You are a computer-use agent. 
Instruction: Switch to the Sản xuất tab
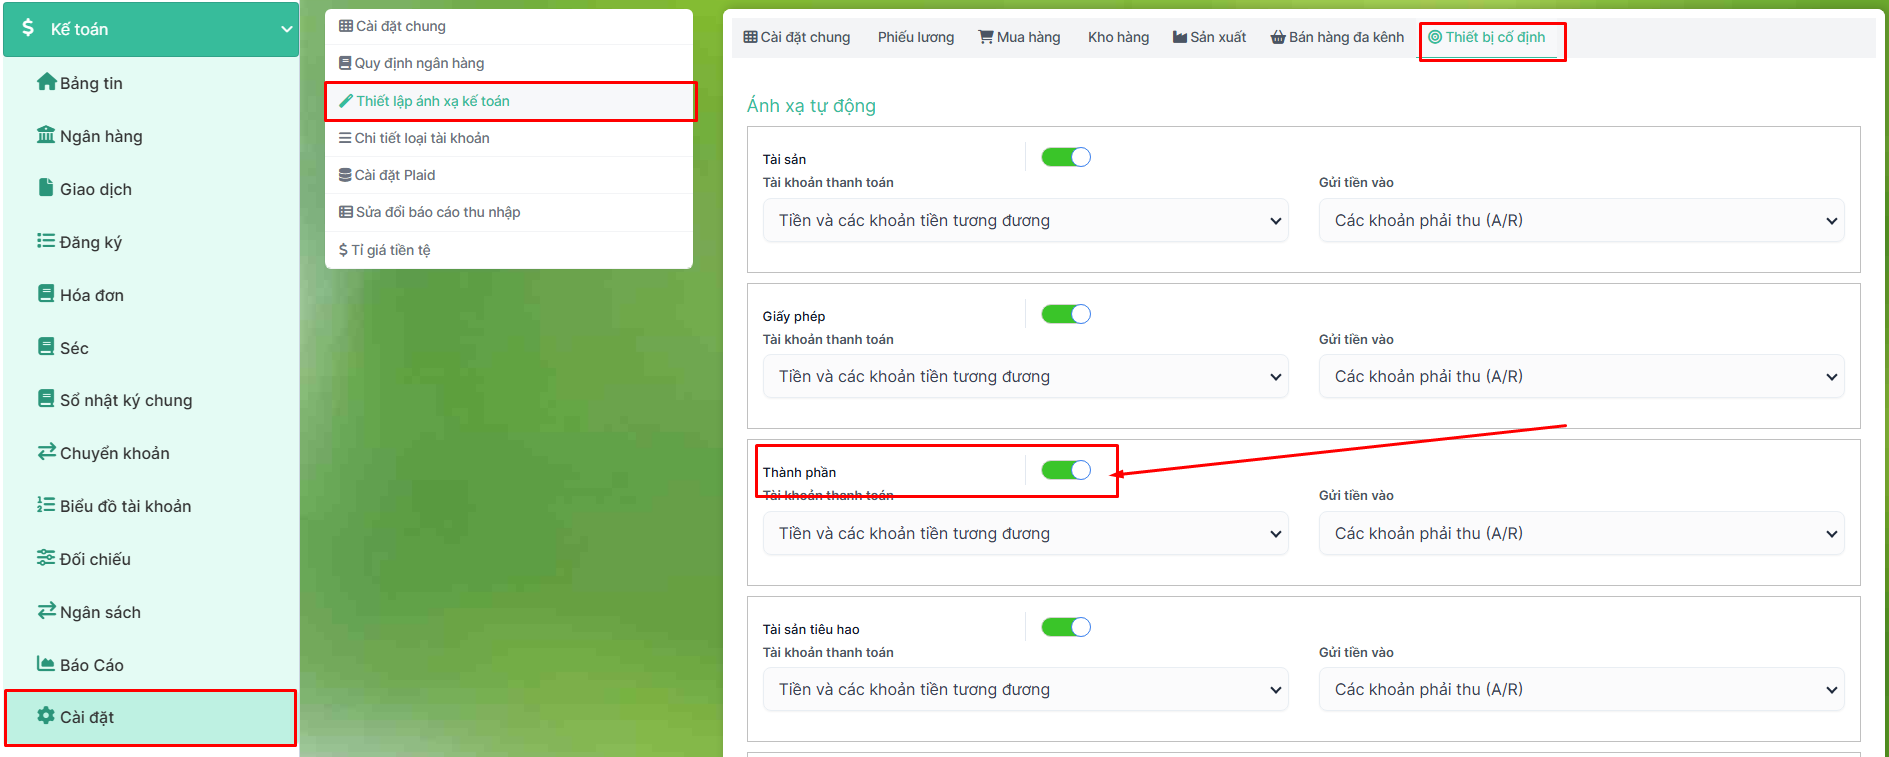[x=1209, y=37]
